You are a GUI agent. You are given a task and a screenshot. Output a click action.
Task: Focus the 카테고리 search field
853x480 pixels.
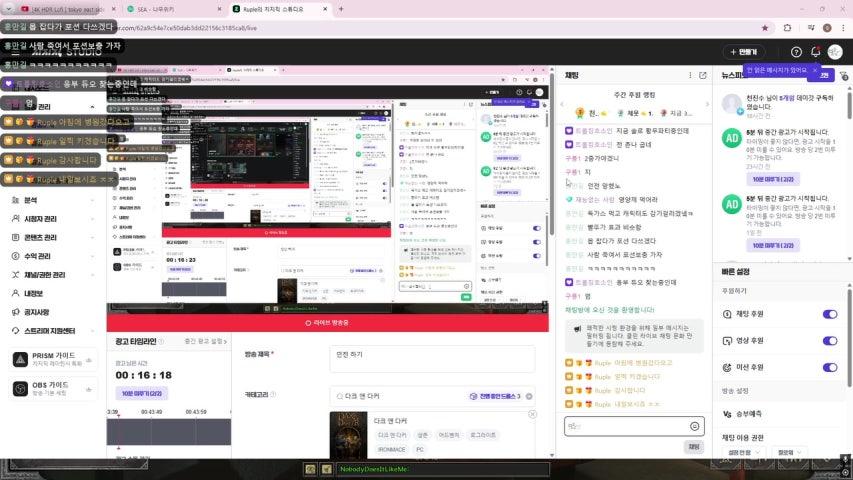[x=432, y=396]
